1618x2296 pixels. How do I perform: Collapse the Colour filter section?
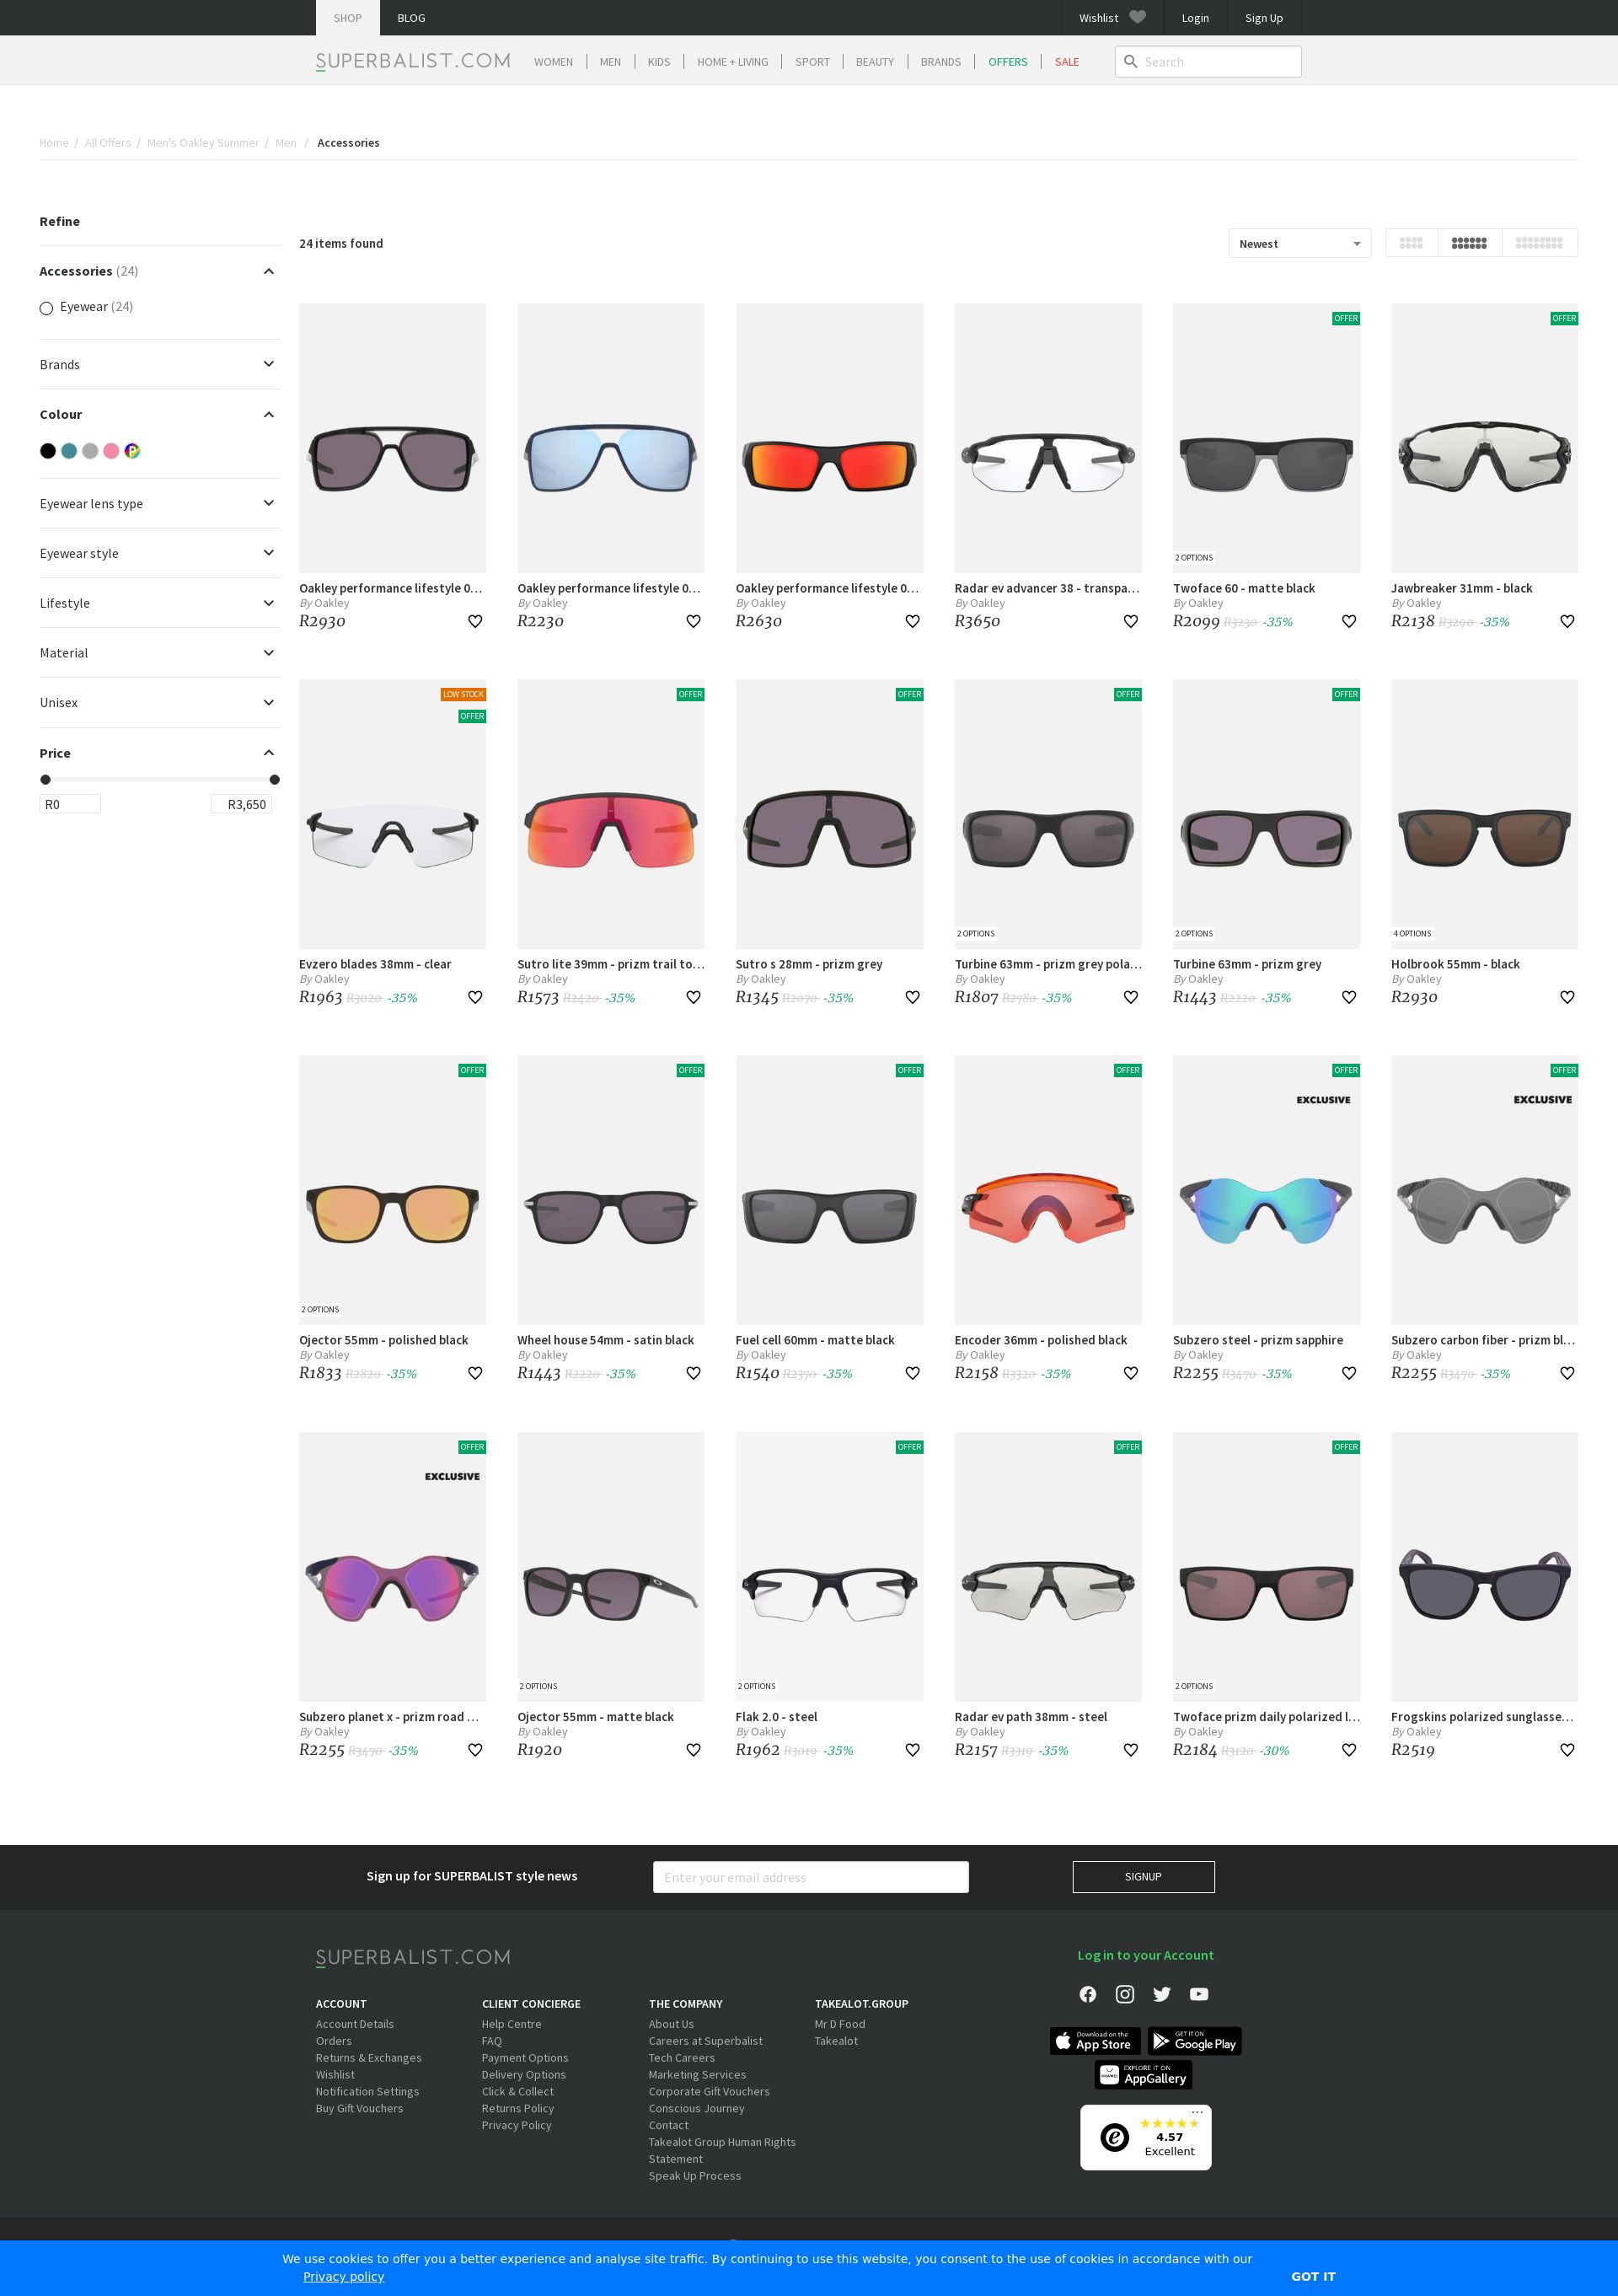(268, 414)
